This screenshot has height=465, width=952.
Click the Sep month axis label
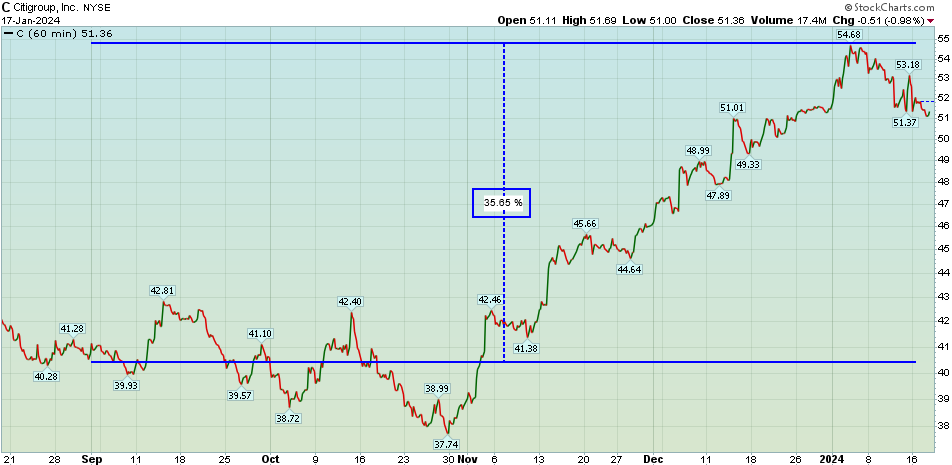pos(91,459)
